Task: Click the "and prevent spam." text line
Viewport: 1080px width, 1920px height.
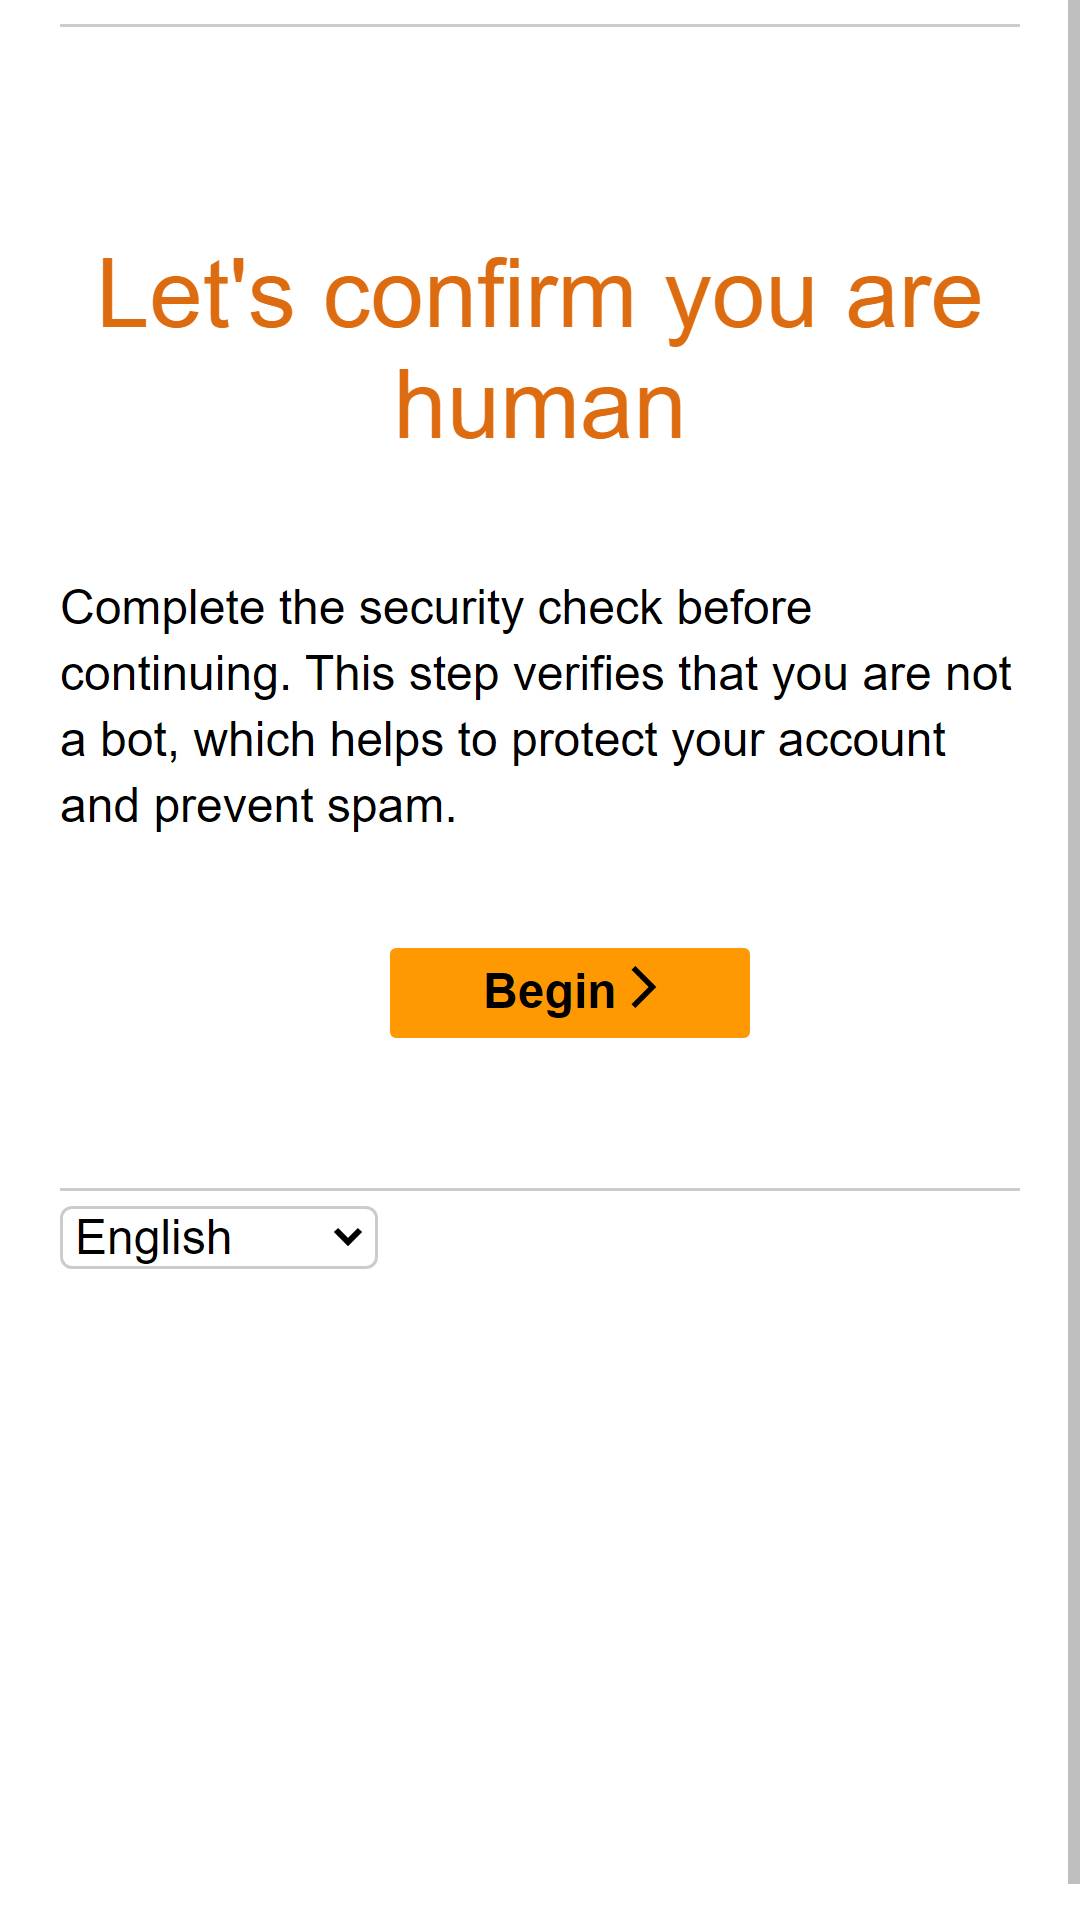Action: coord(258,806)
